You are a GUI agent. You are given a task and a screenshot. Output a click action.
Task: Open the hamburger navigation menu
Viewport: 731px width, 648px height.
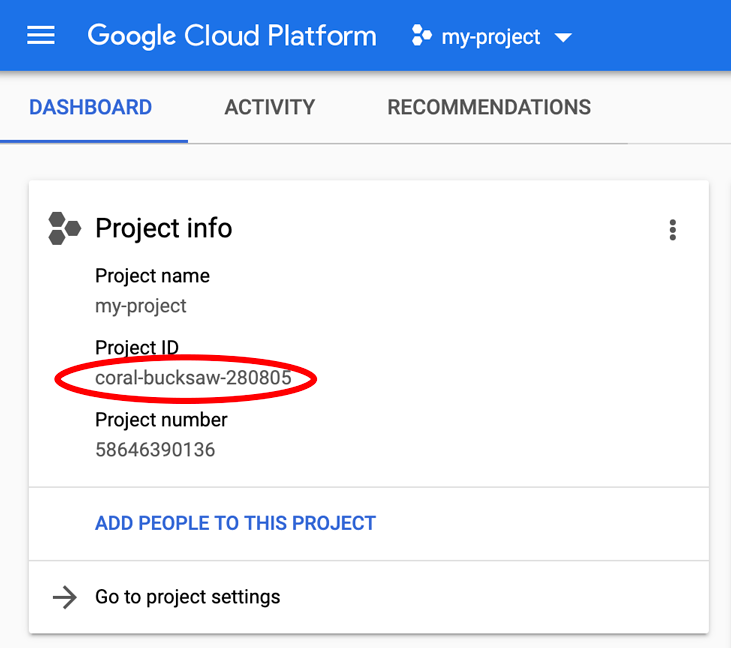(x=41, y=37)
